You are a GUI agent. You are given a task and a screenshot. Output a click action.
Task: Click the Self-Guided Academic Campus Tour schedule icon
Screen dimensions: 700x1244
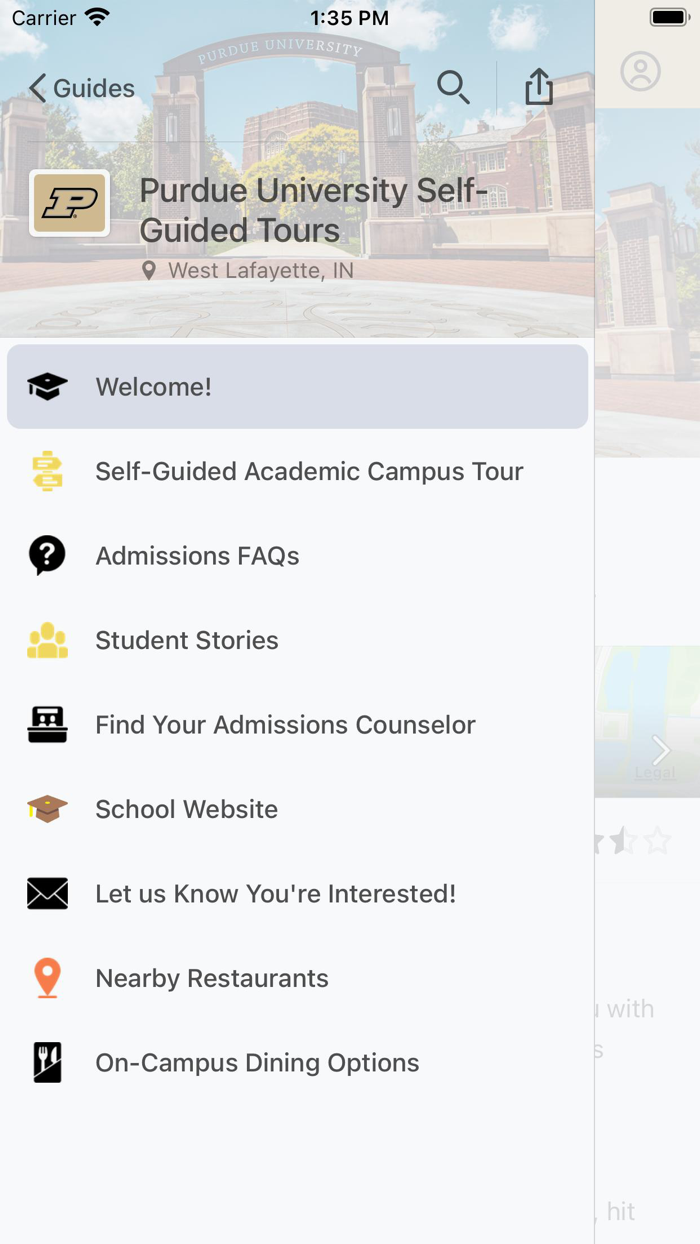pyautogui.click(x=45, y=470)
